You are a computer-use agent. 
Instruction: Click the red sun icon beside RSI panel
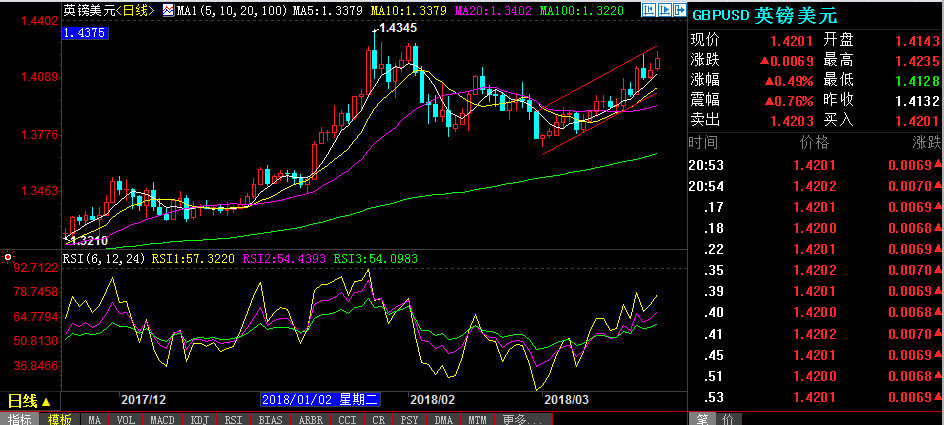(7, 258)
